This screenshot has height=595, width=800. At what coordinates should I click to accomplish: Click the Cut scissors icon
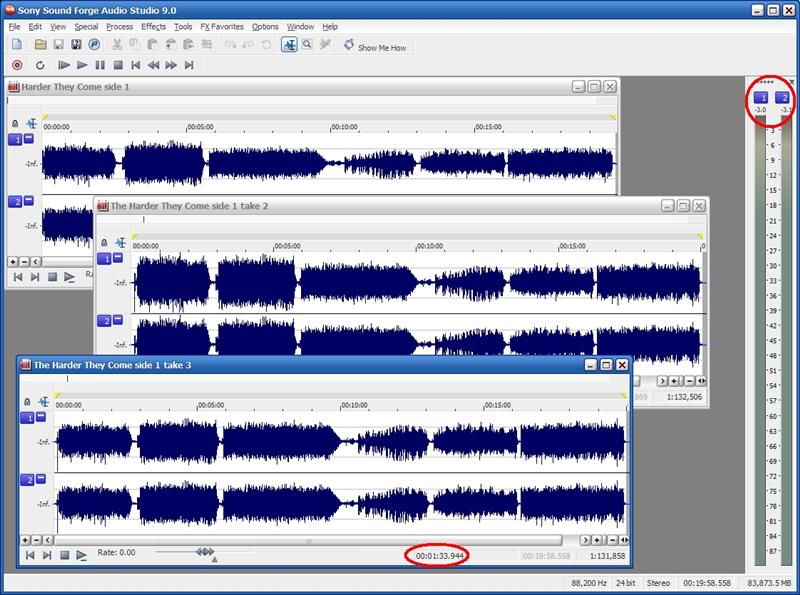[x=118, y=45]
